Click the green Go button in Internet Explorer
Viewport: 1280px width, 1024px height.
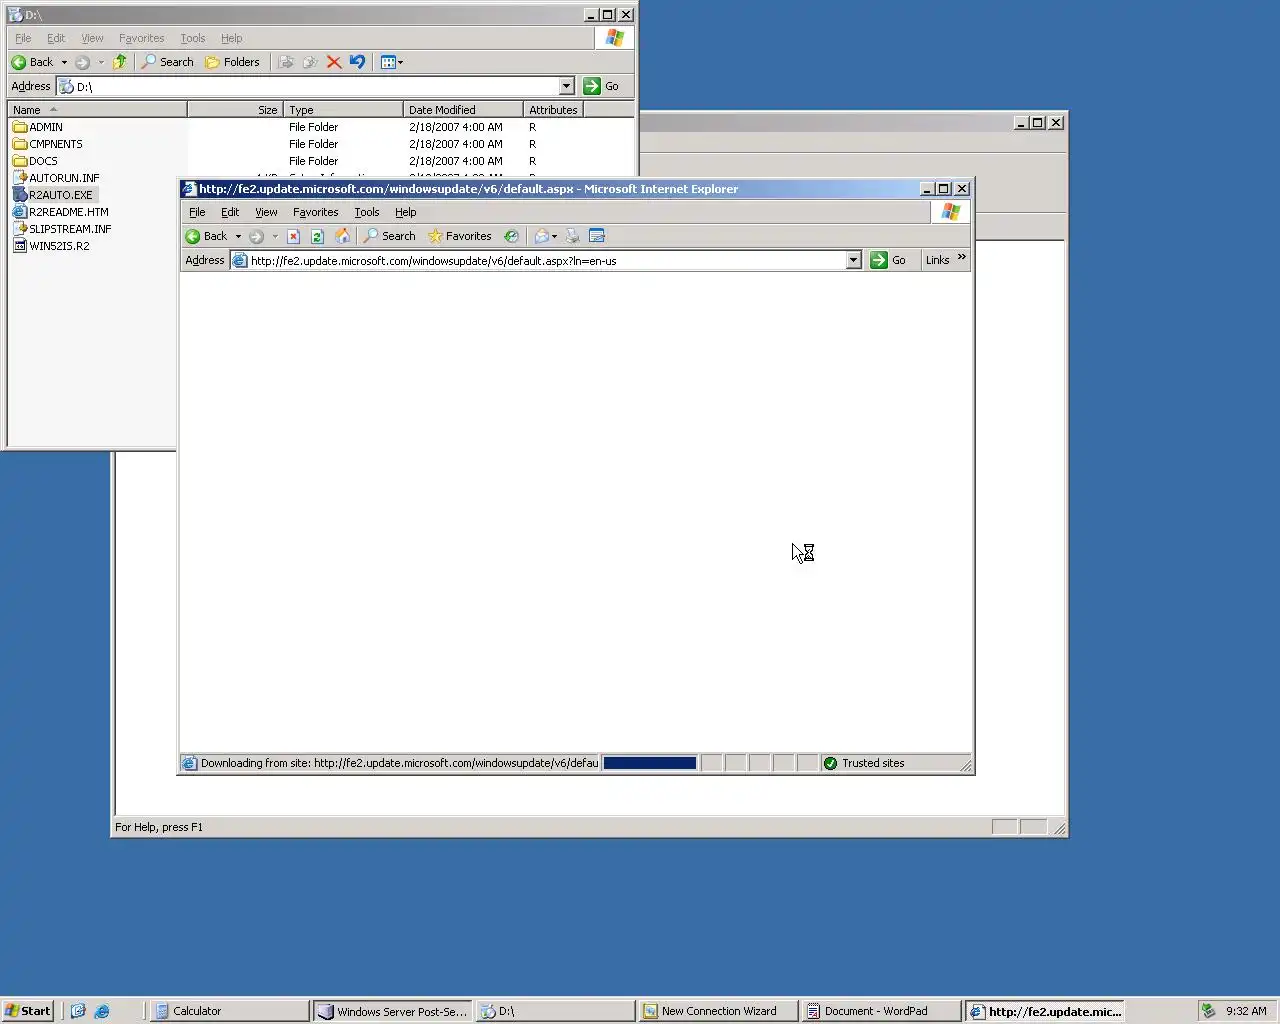(888, 260)
